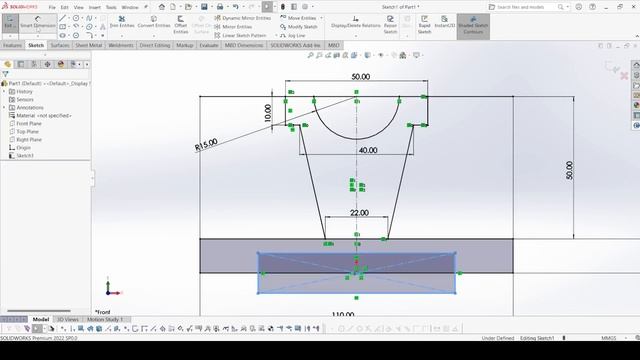This screenshot has height=360, width=640.
Task: Open the Move Entities dropdown arrow
Action: coord(322,18)
